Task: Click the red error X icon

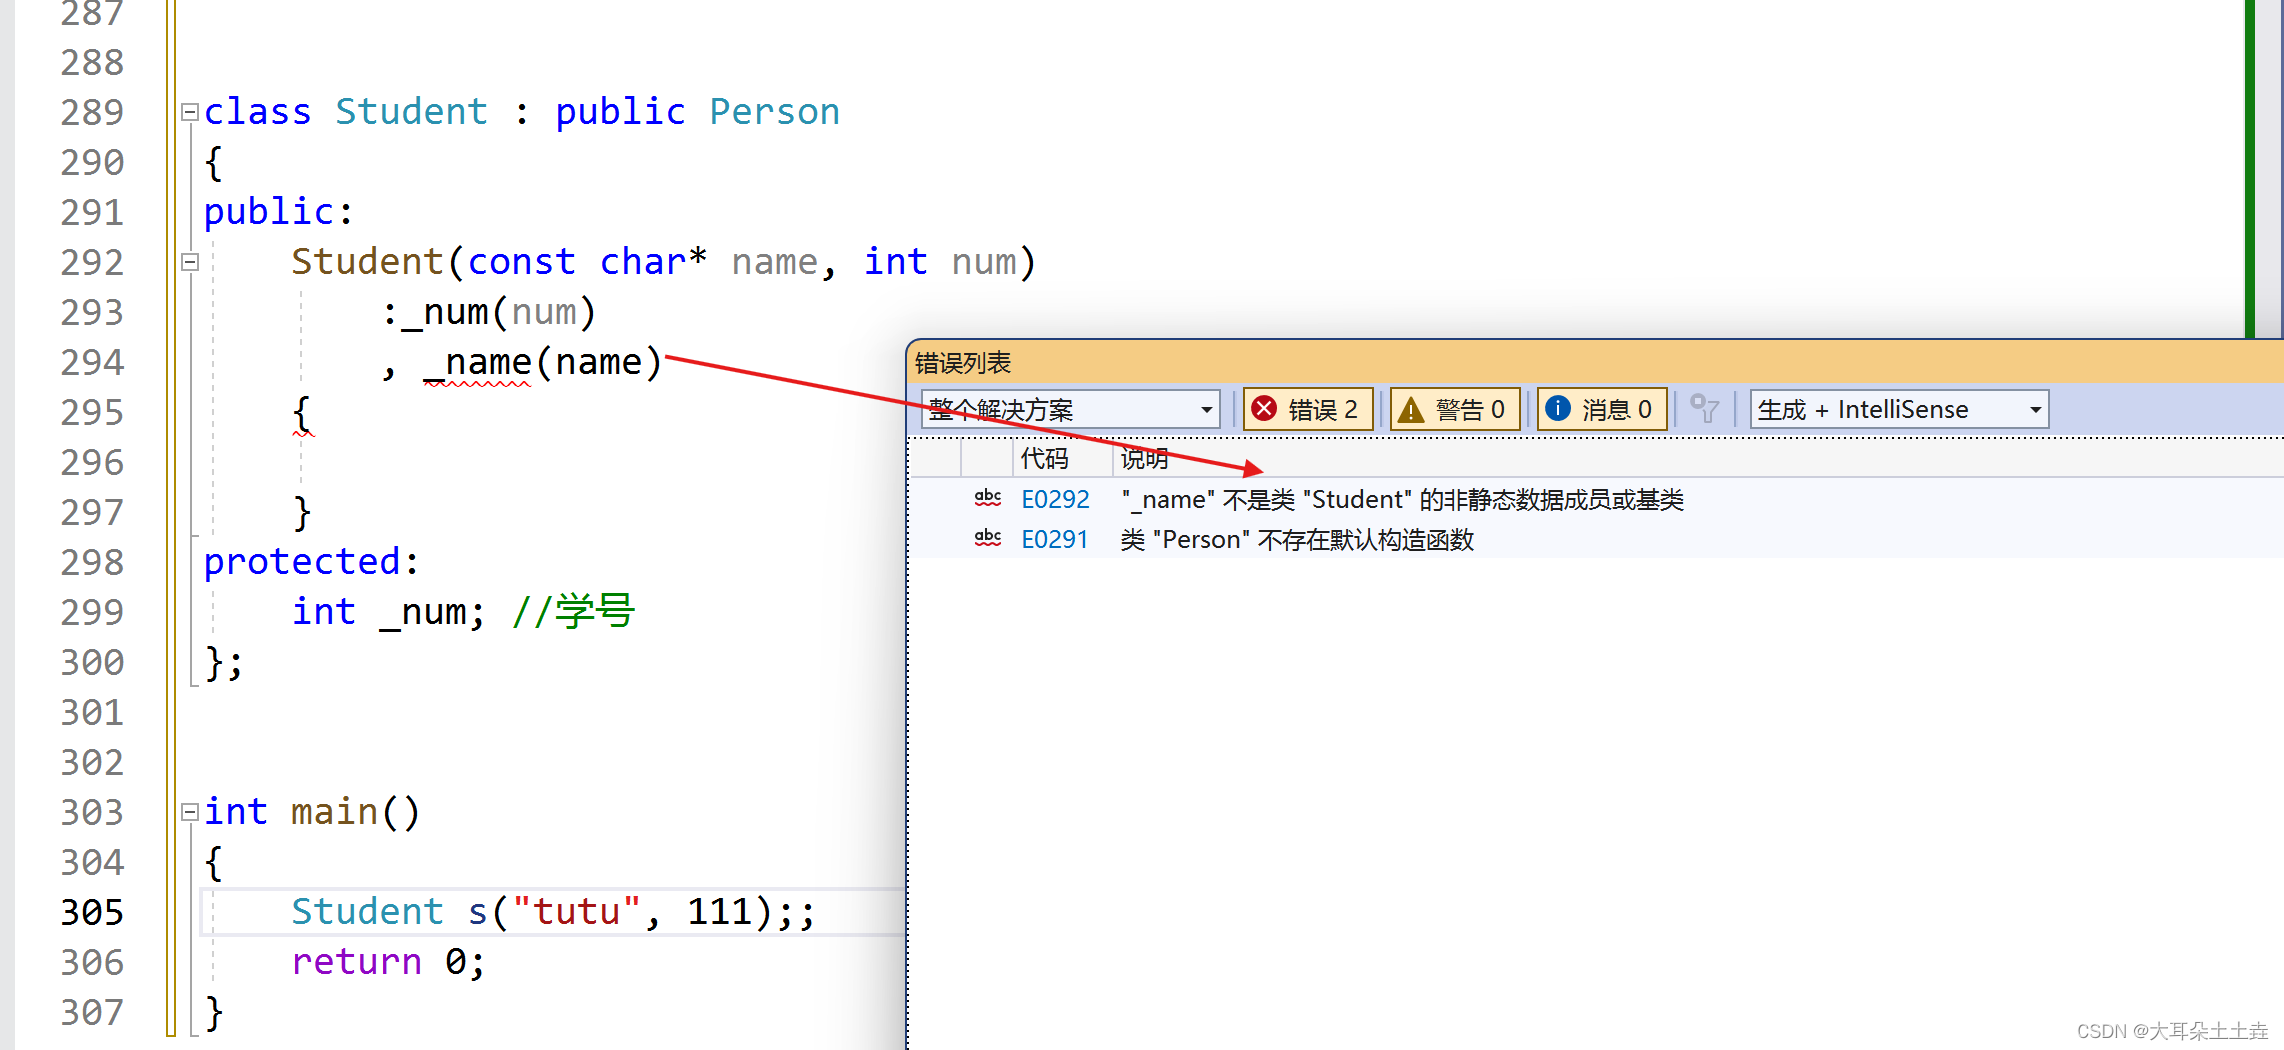Action: click(x=1264, y=408)
